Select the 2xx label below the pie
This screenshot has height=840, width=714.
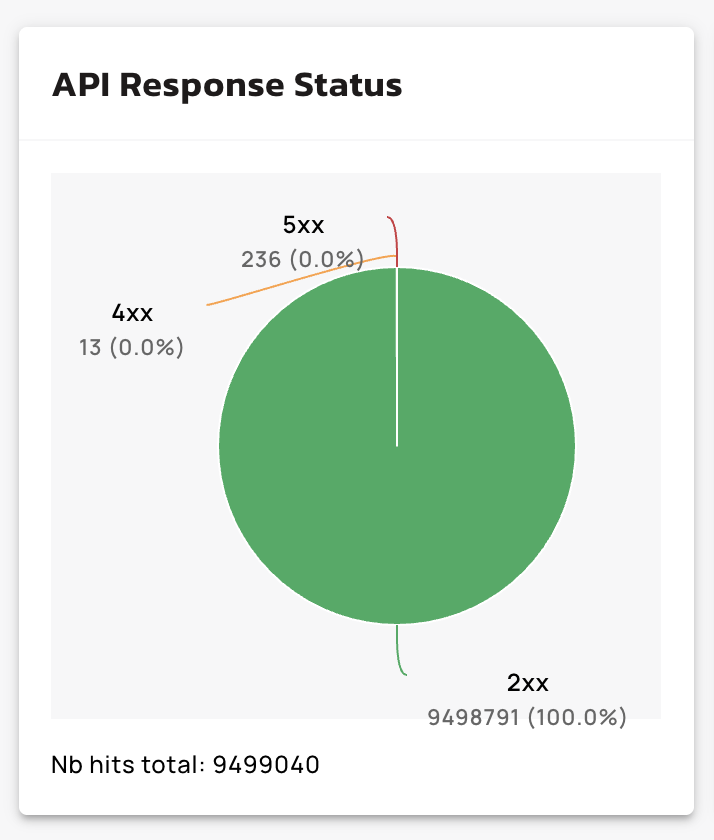pyautogui.click(x=527, y=683)
